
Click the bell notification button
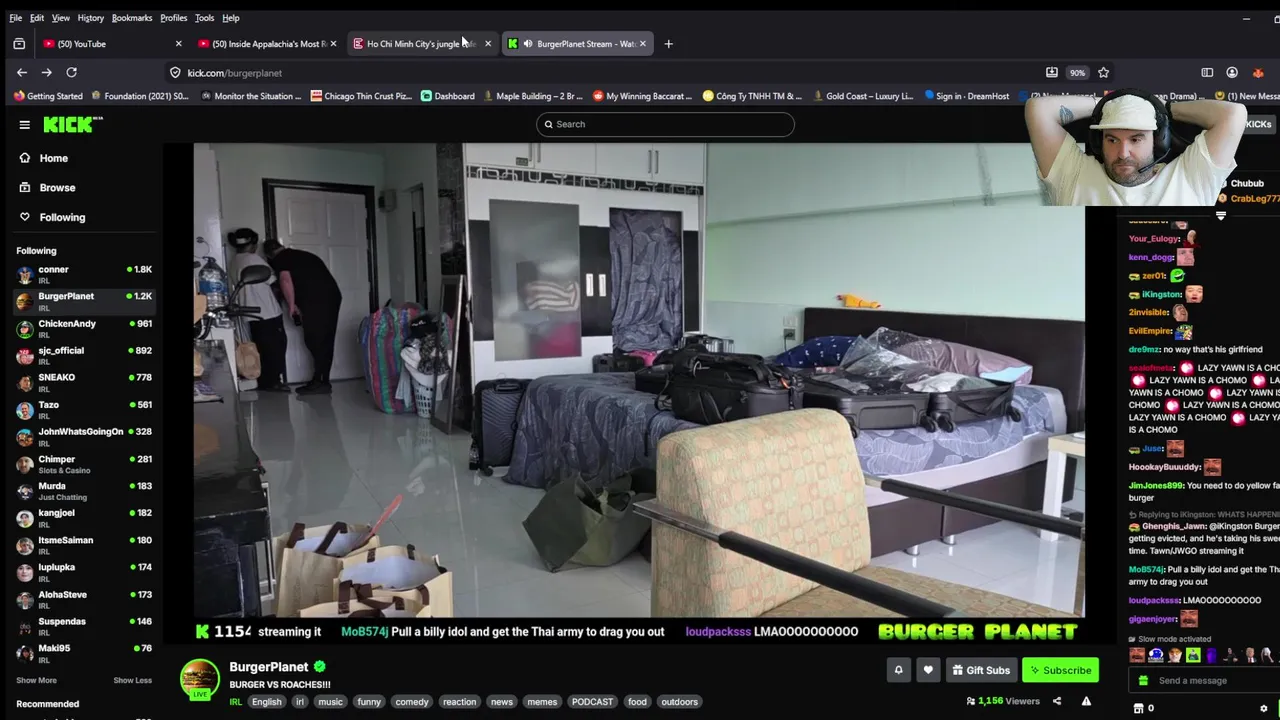[x=898, y=670]
